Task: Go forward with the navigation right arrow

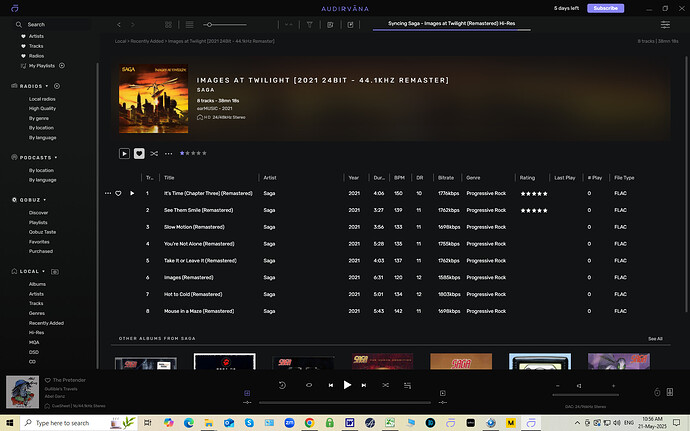Action: 132,25
